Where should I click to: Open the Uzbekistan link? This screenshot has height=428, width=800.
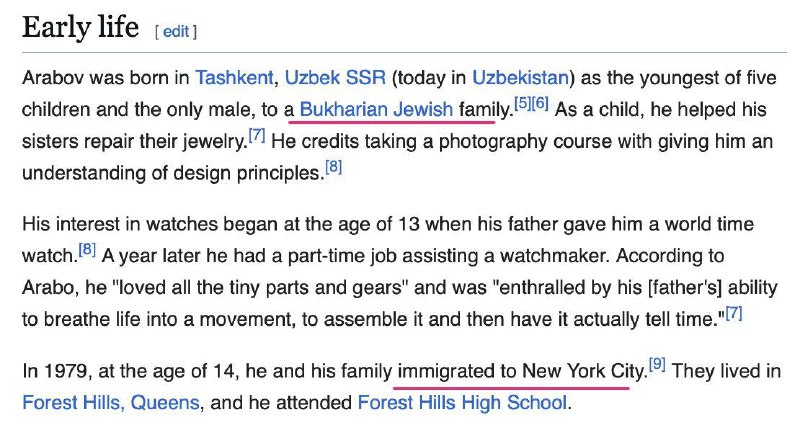click(x=520, y=78)
